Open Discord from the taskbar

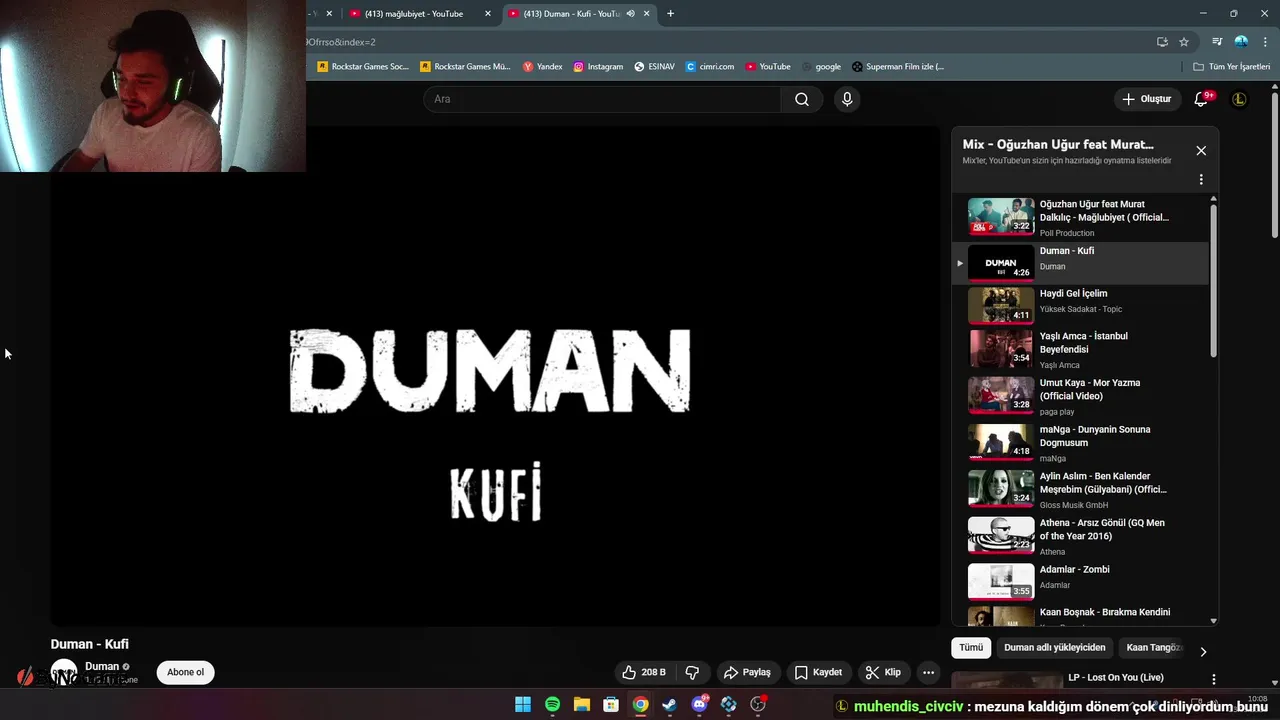coord(699,705)
